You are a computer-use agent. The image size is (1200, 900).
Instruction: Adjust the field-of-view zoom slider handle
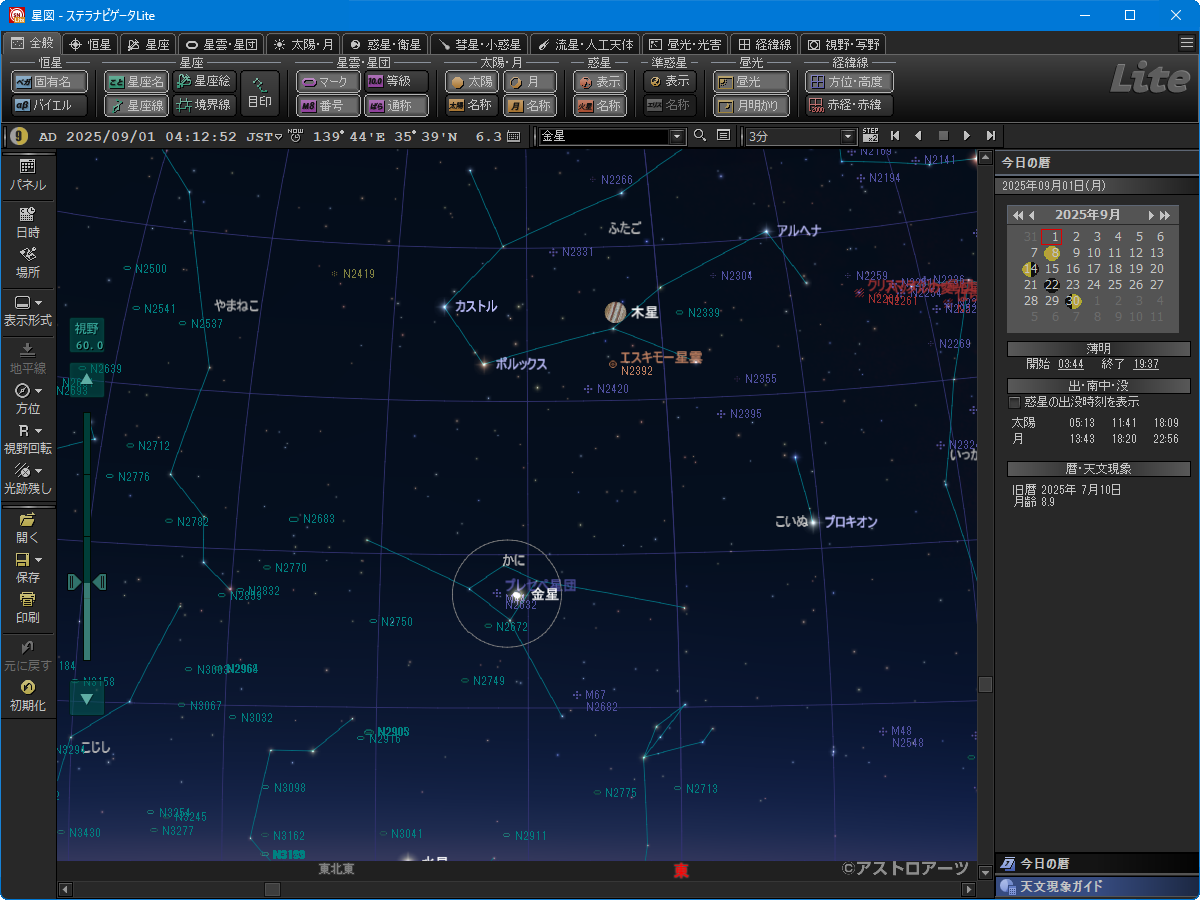86,582
